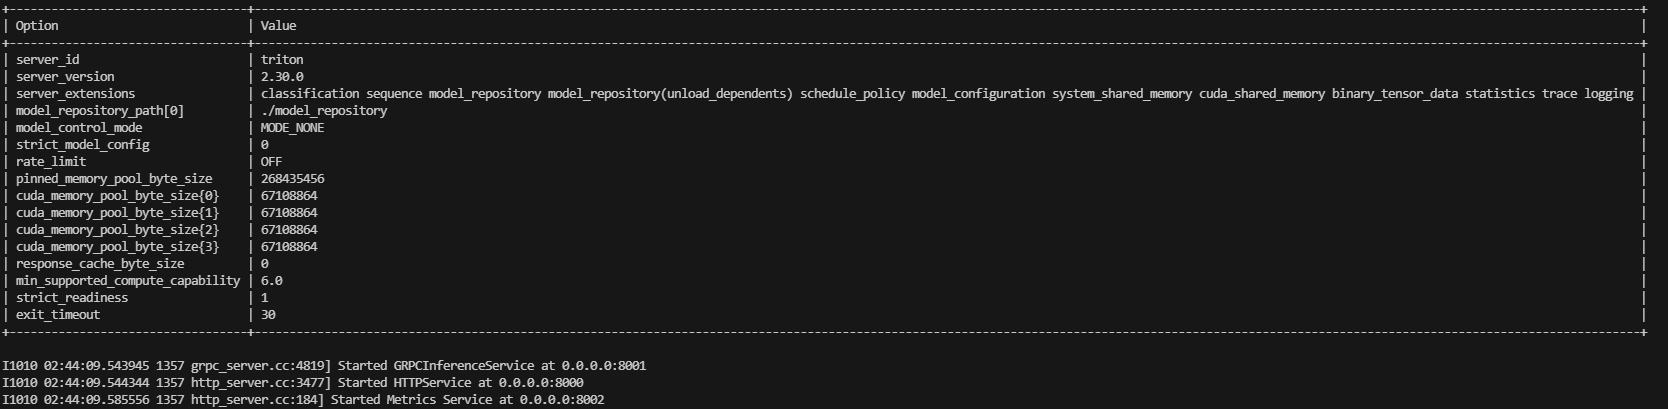The image size is (1668, 409).
Task: Click the server_version value 2.30.0
Action: click(282, 77)
